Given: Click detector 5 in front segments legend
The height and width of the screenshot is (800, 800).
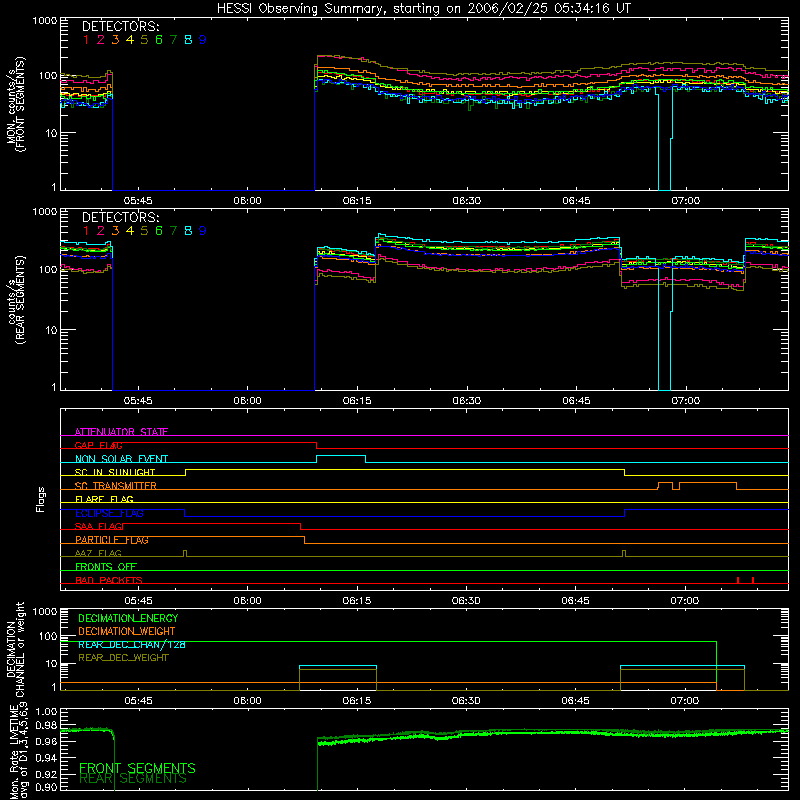Looking at the screenshot, I should pyautogui.click(x=144, y=40).
